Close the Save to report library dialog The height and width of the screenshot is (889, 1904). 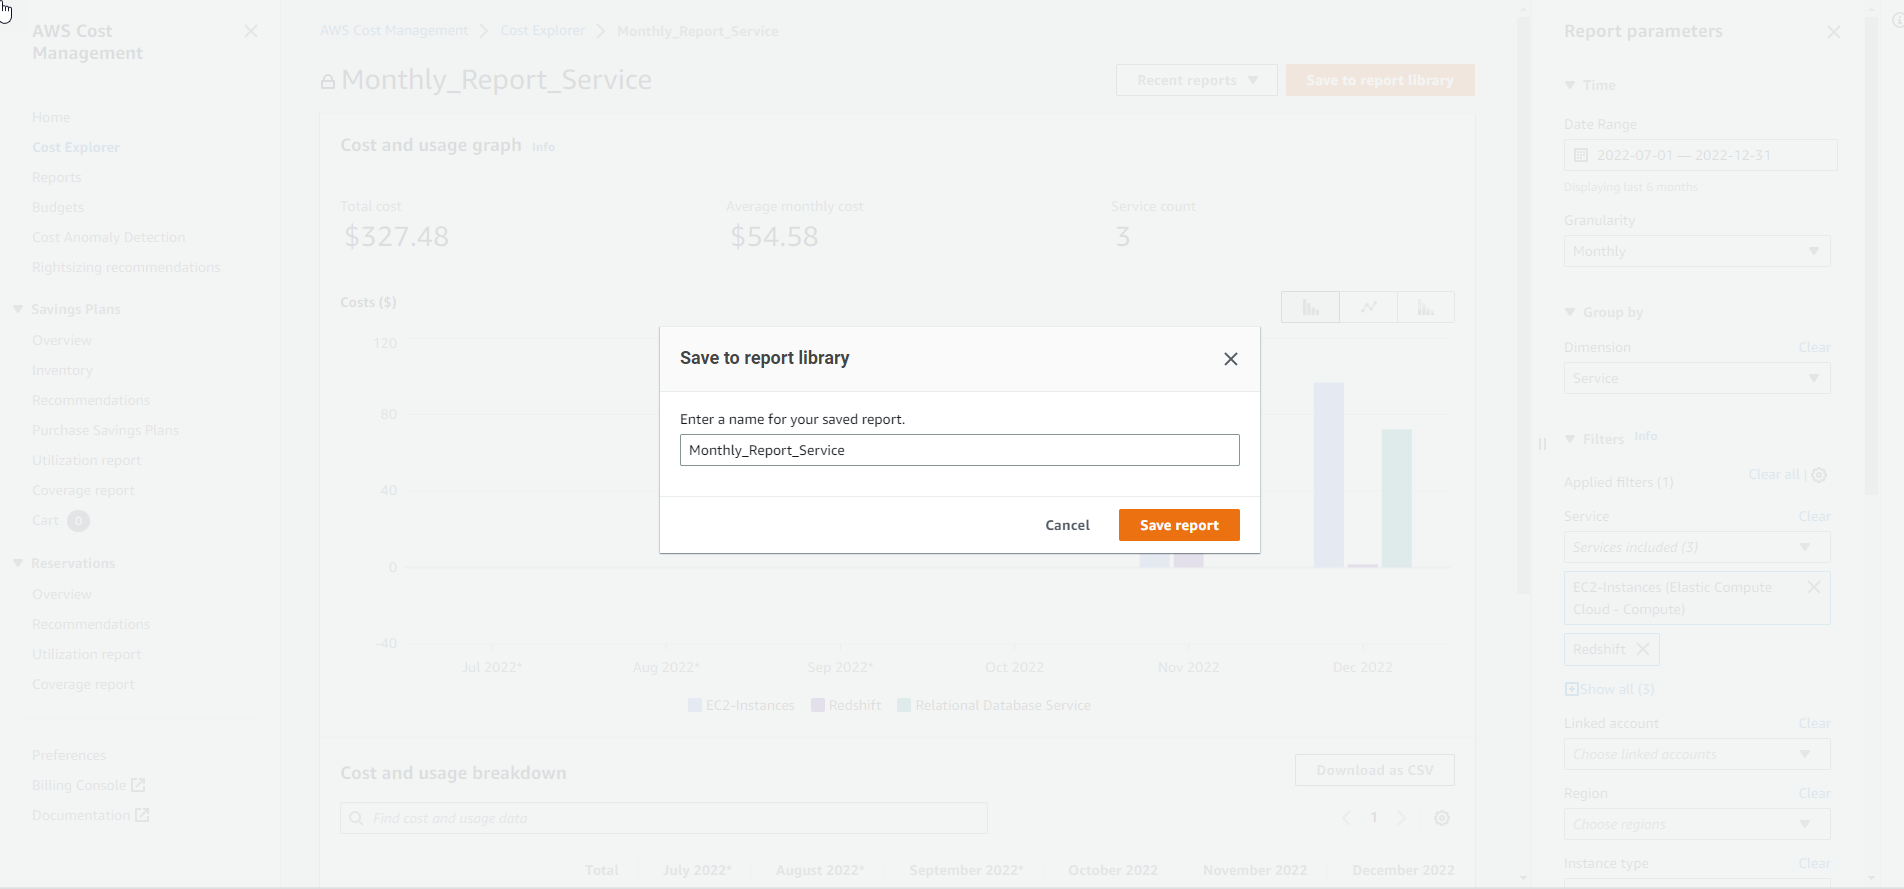(1231, 359)
